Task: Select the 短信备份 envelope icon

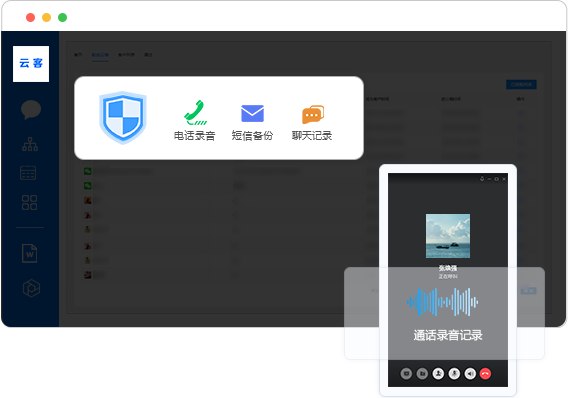Action: (252, 113)
